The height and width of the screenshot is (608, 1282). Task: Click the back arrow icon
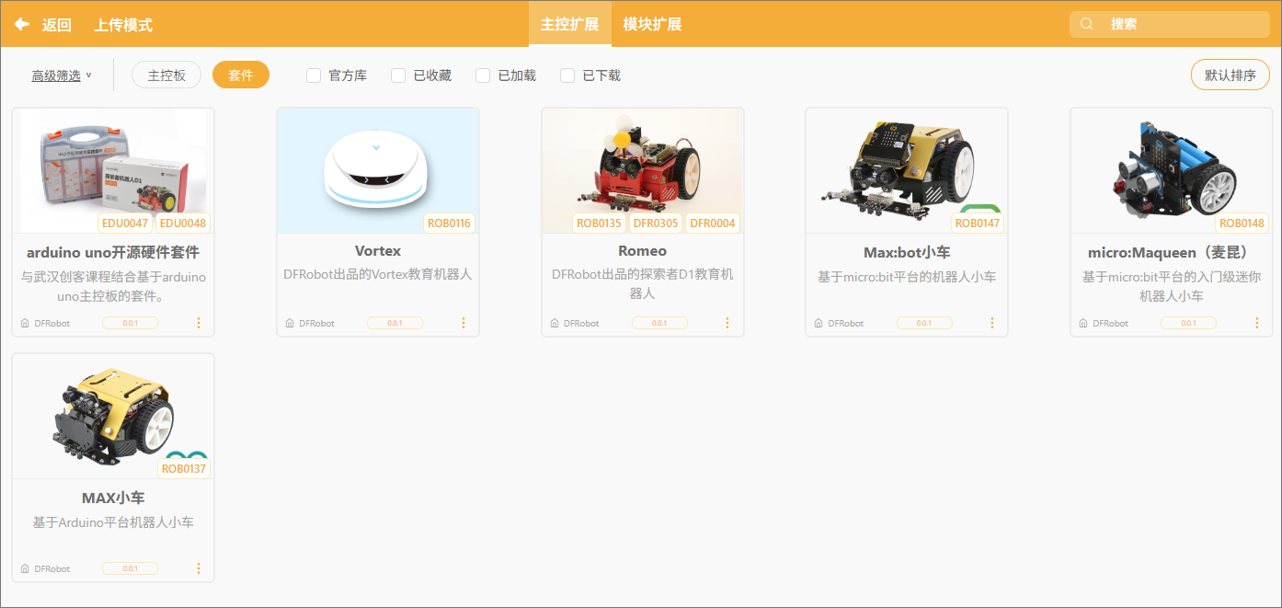(x=21, y=24)
